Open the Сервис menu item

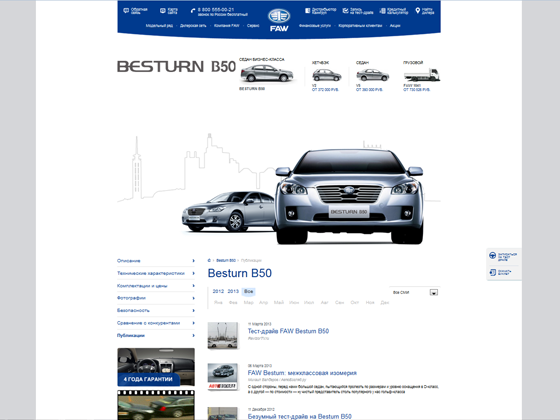tap(253, 26)
